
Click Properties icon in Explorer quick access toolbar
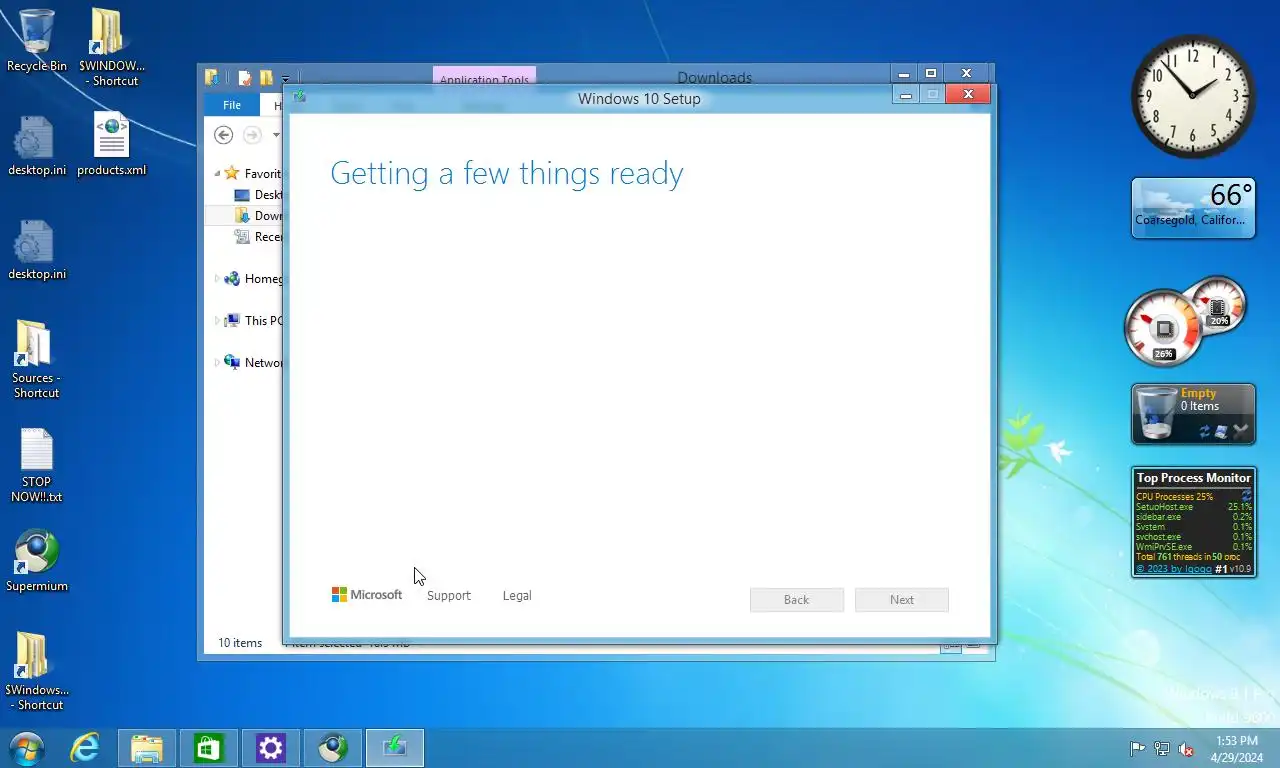244,78
